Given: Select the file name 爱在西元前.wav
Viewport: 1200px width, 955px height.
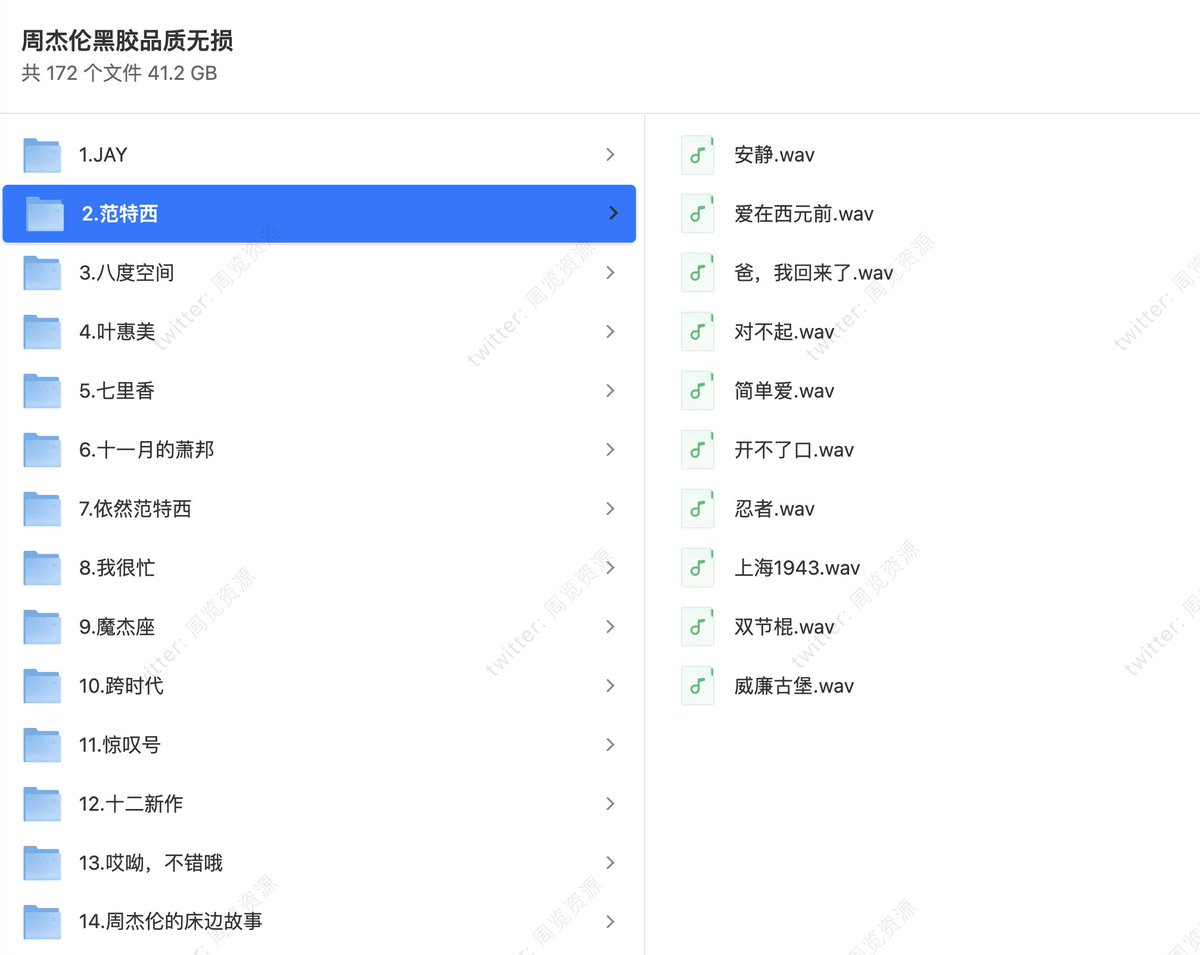Looking at the screenshot, I should (x=804, y=214).
